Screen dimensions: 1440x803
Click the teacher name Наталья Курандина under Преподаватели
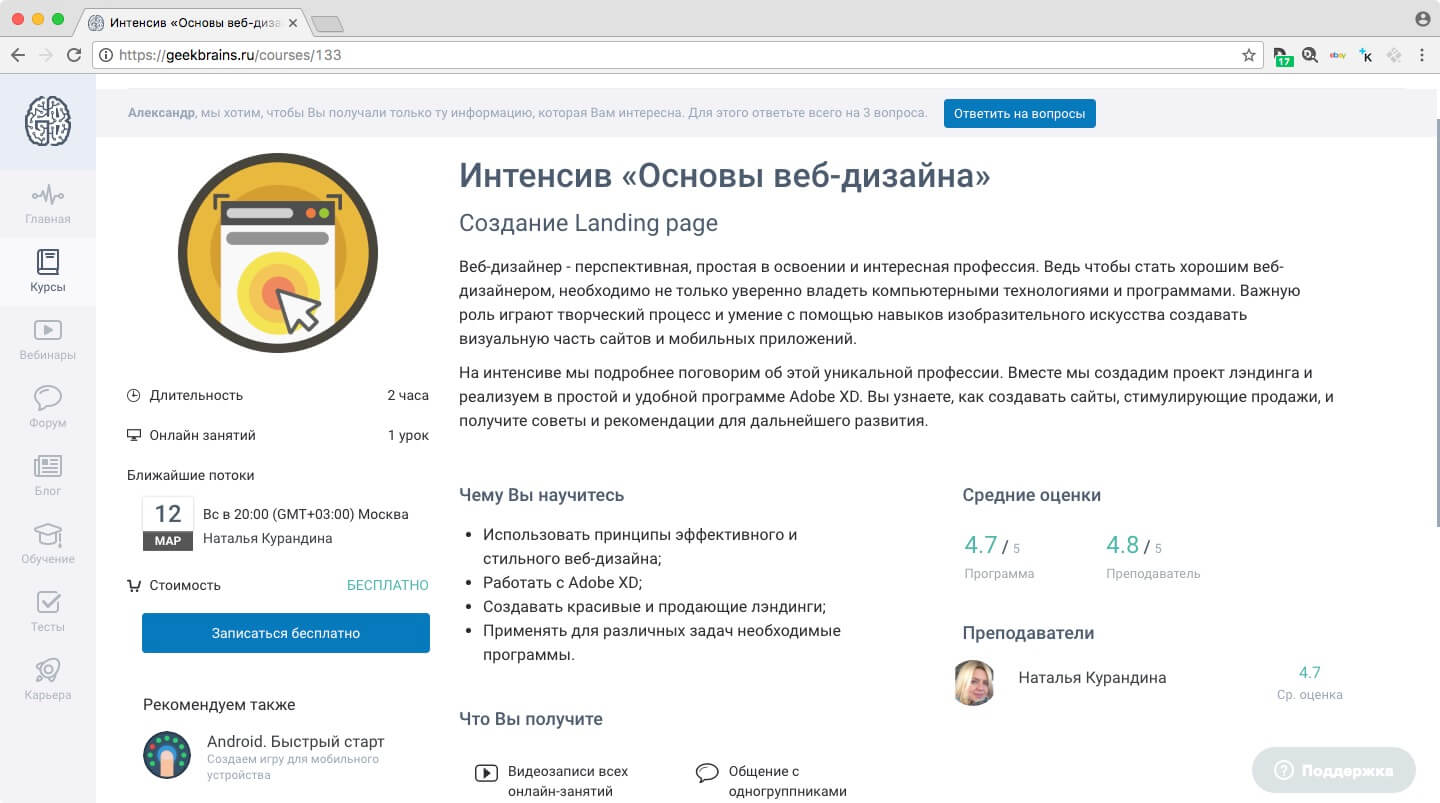tap(1092, 677)
